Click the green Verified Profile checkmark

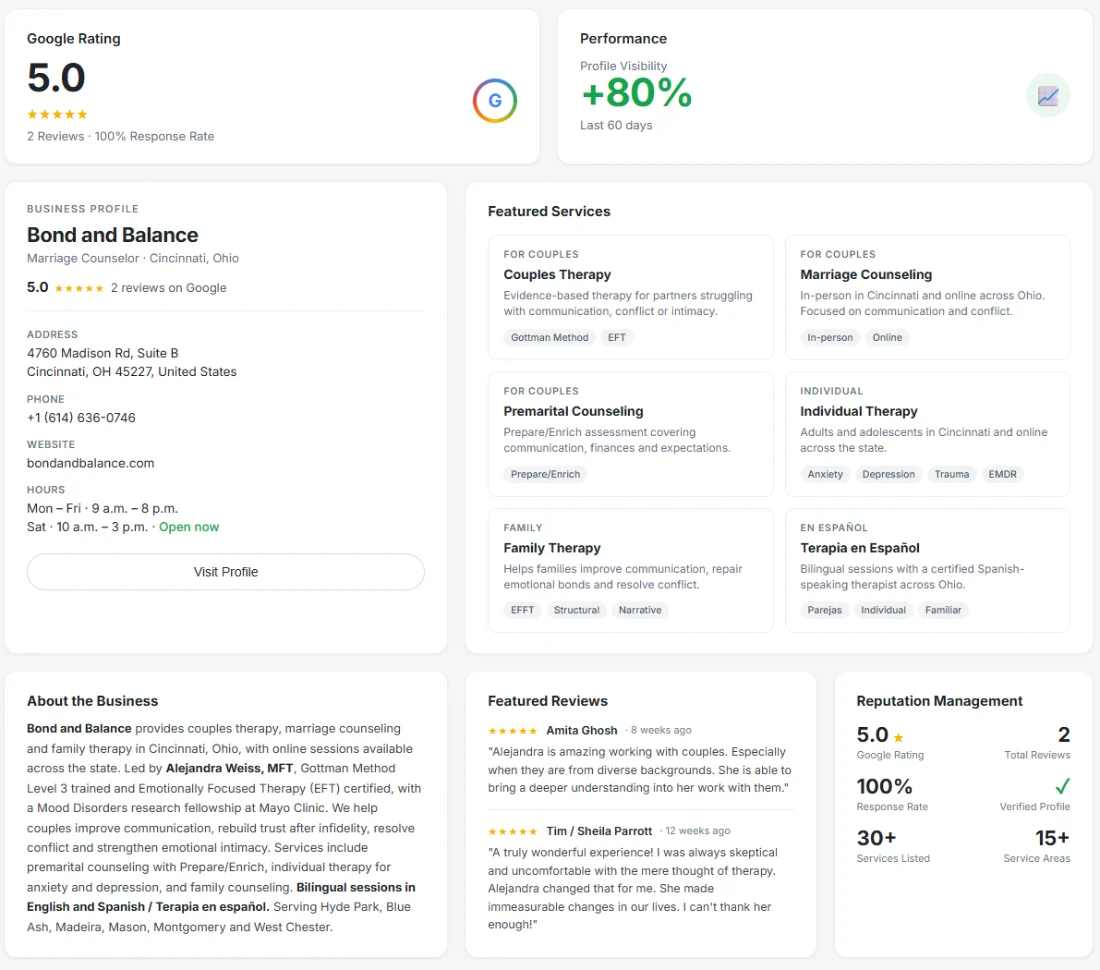(x=1062, y=786)
